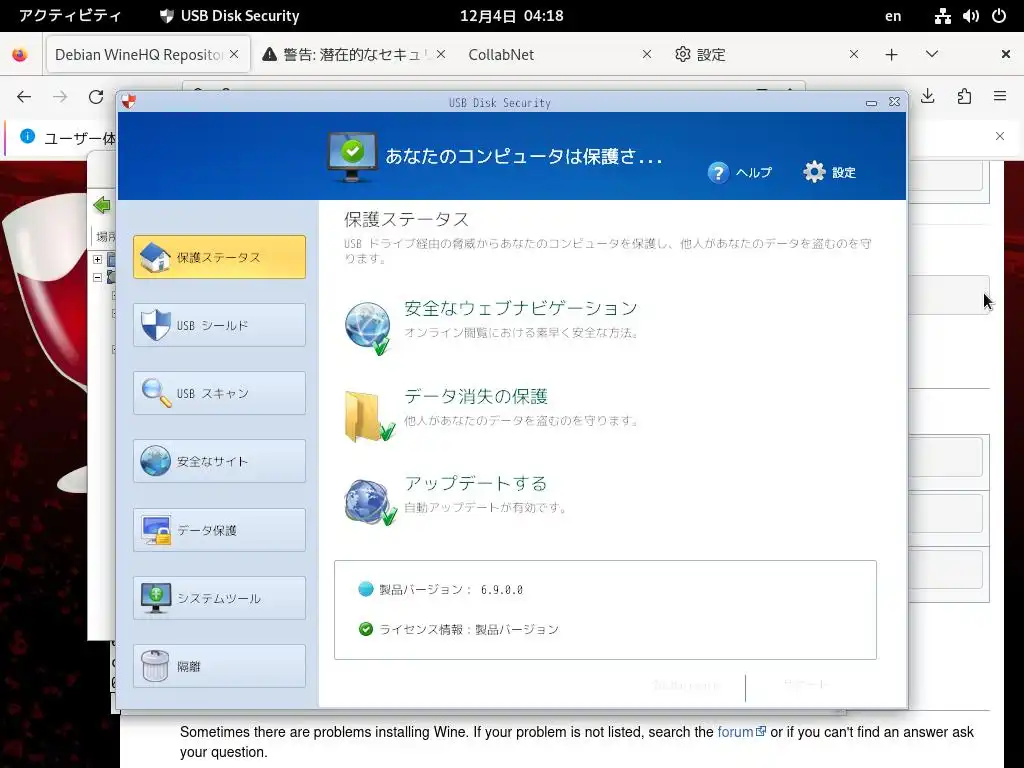Open the データ消失の保護 heading
The height and width of the screenshot is (768, 1024).
click(x=475, y=396)
